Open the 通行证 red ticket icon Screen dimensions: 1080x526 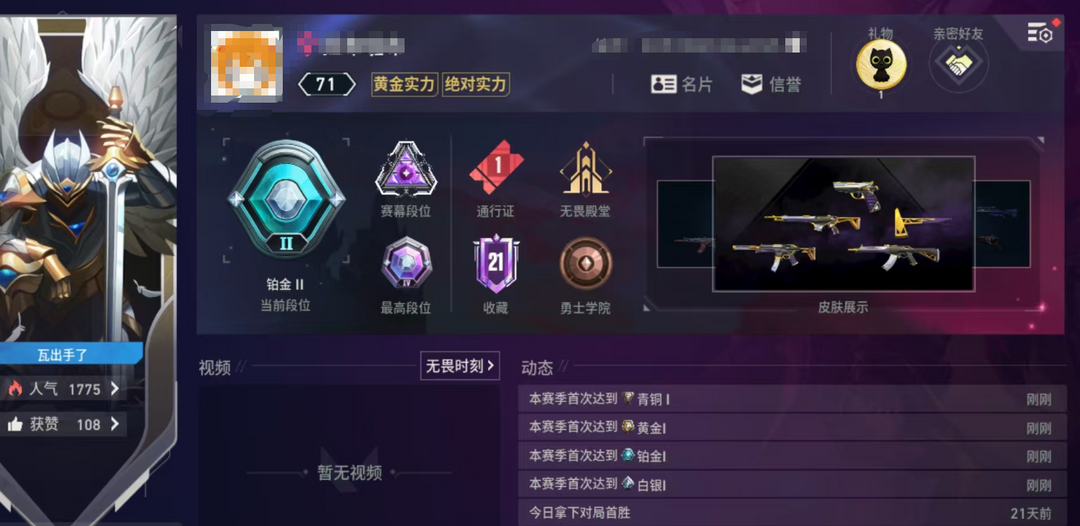coord(497,167)
